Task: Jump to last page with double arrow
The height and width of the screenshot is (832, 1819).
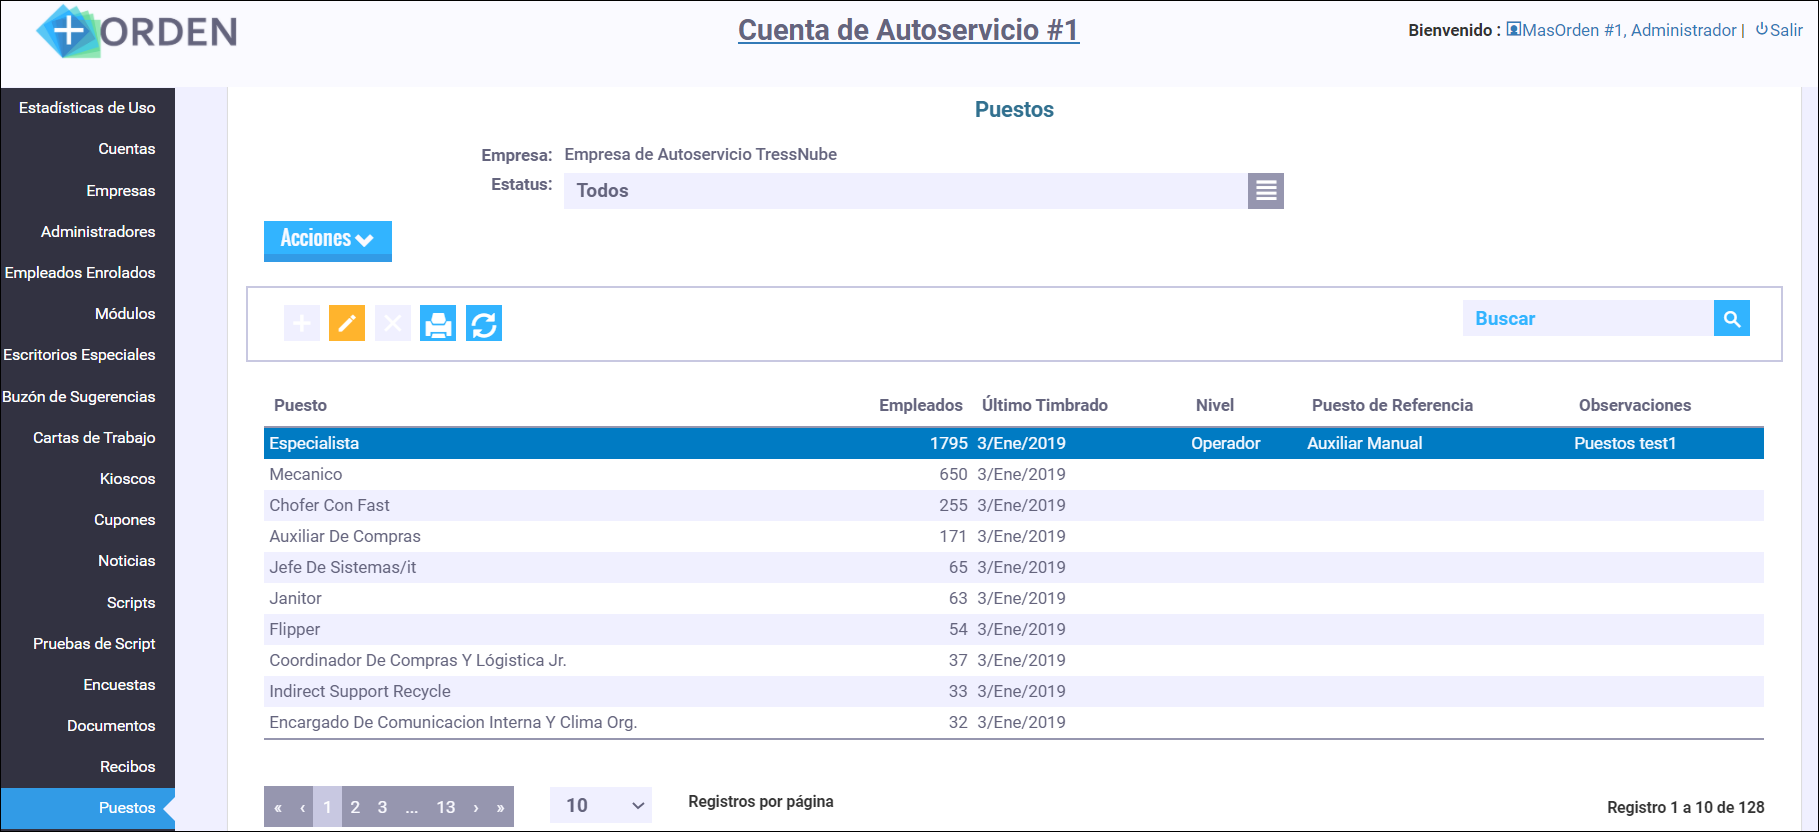Action: [500, 807]
